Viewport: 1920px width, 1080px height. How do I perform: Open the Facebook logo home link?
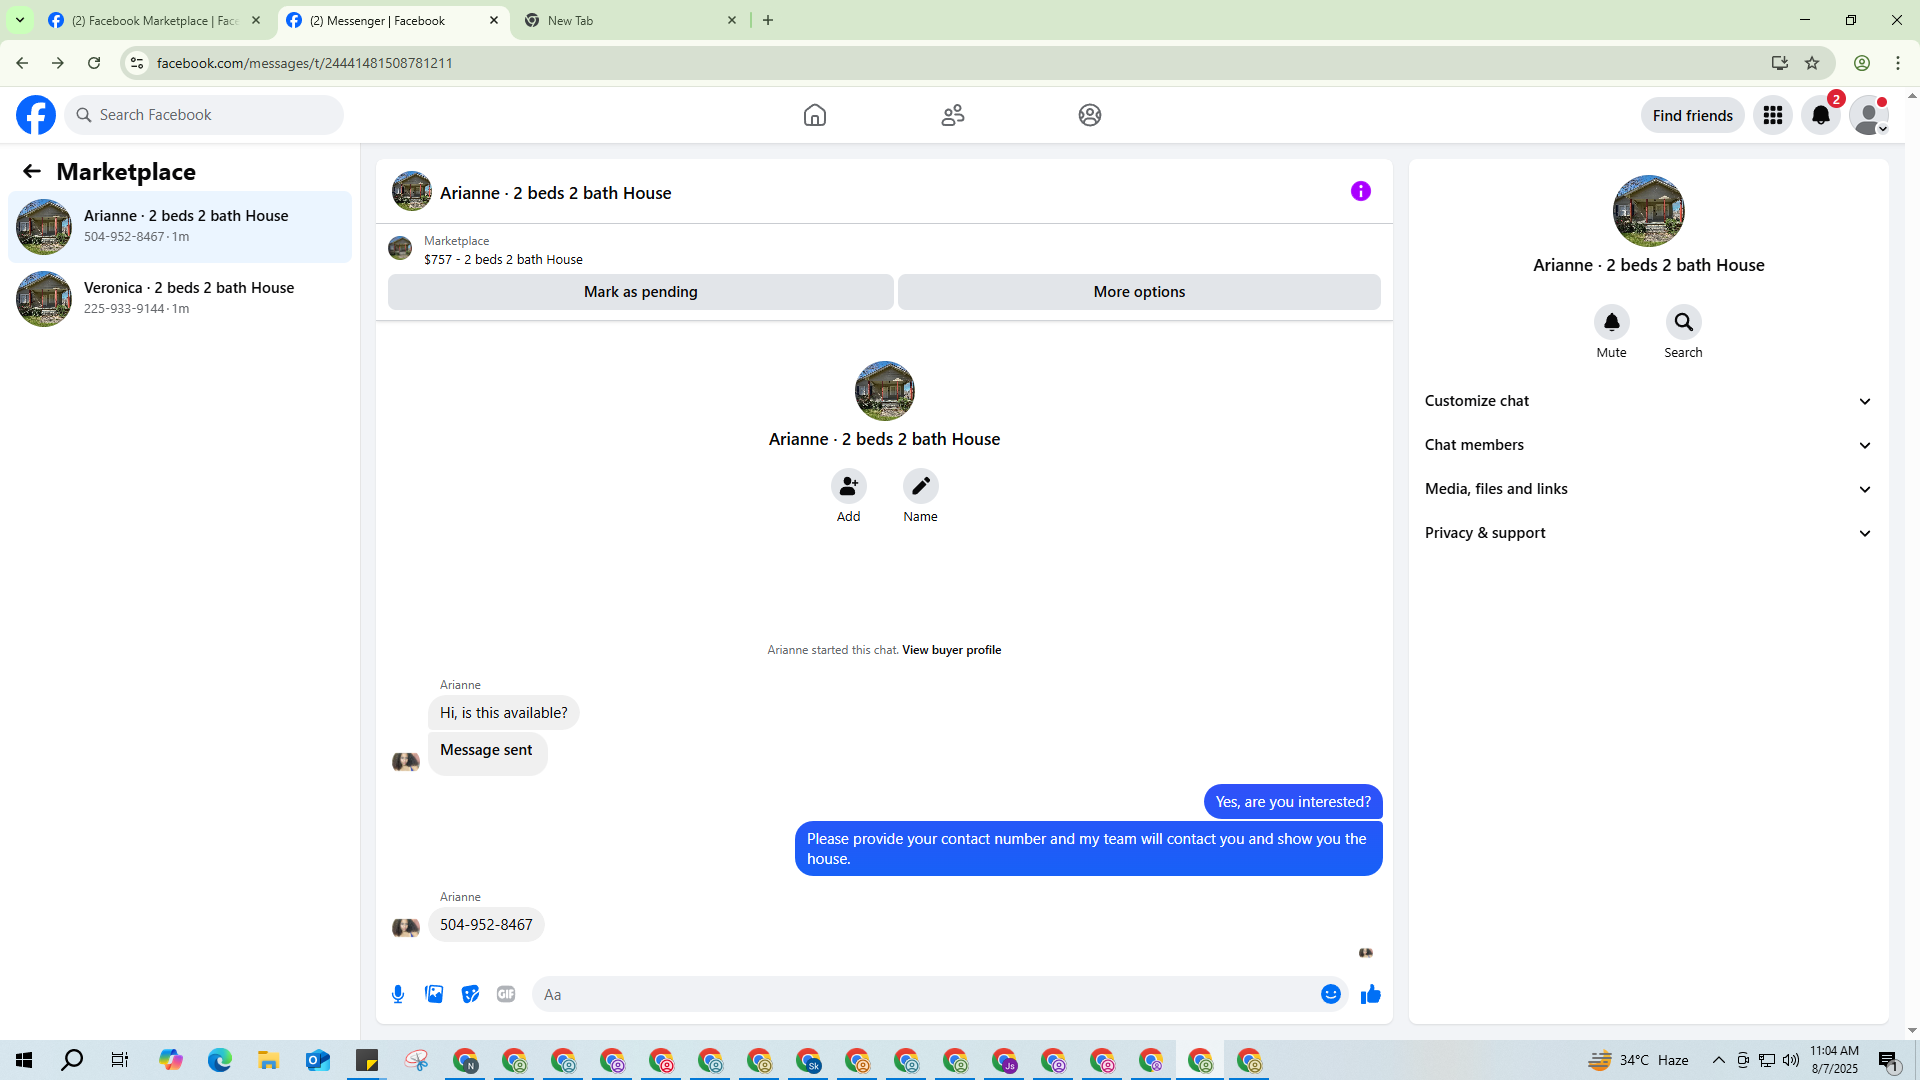click(x=36, y=115)
